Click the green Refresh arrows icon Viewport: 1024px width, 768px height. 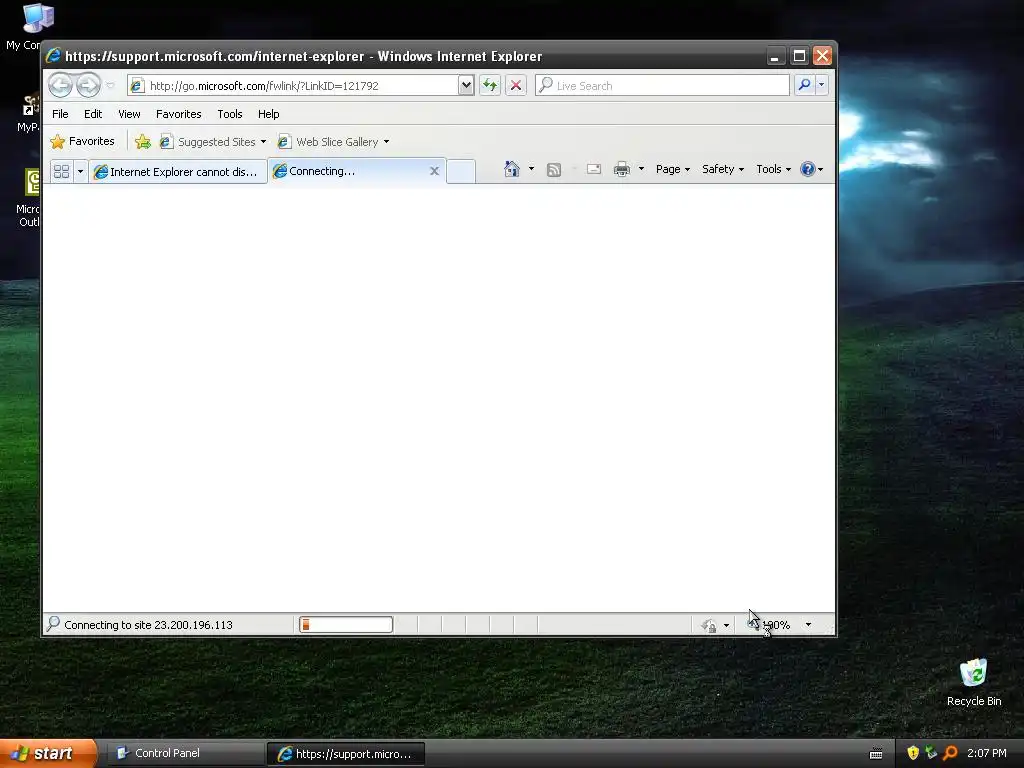[490, 86]
